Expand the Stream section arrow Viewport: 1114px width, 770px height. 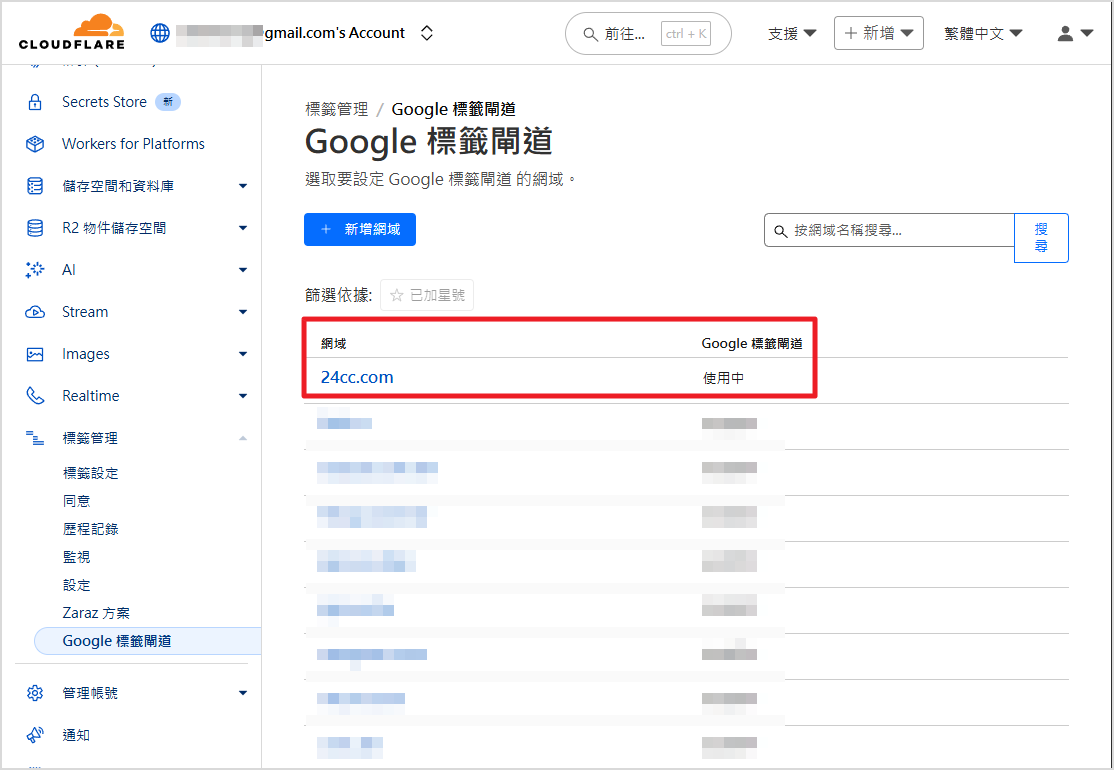pos(243,312)
